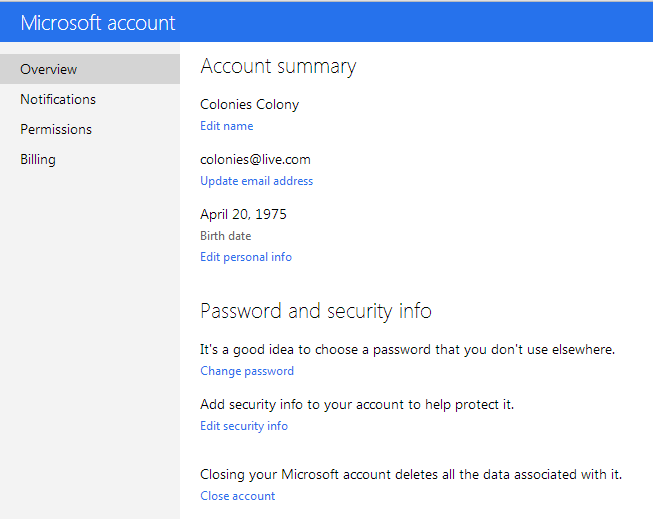This screenshot has height=519, width=653.
Task: Click the Edit security info link
Action: (244, 426)
